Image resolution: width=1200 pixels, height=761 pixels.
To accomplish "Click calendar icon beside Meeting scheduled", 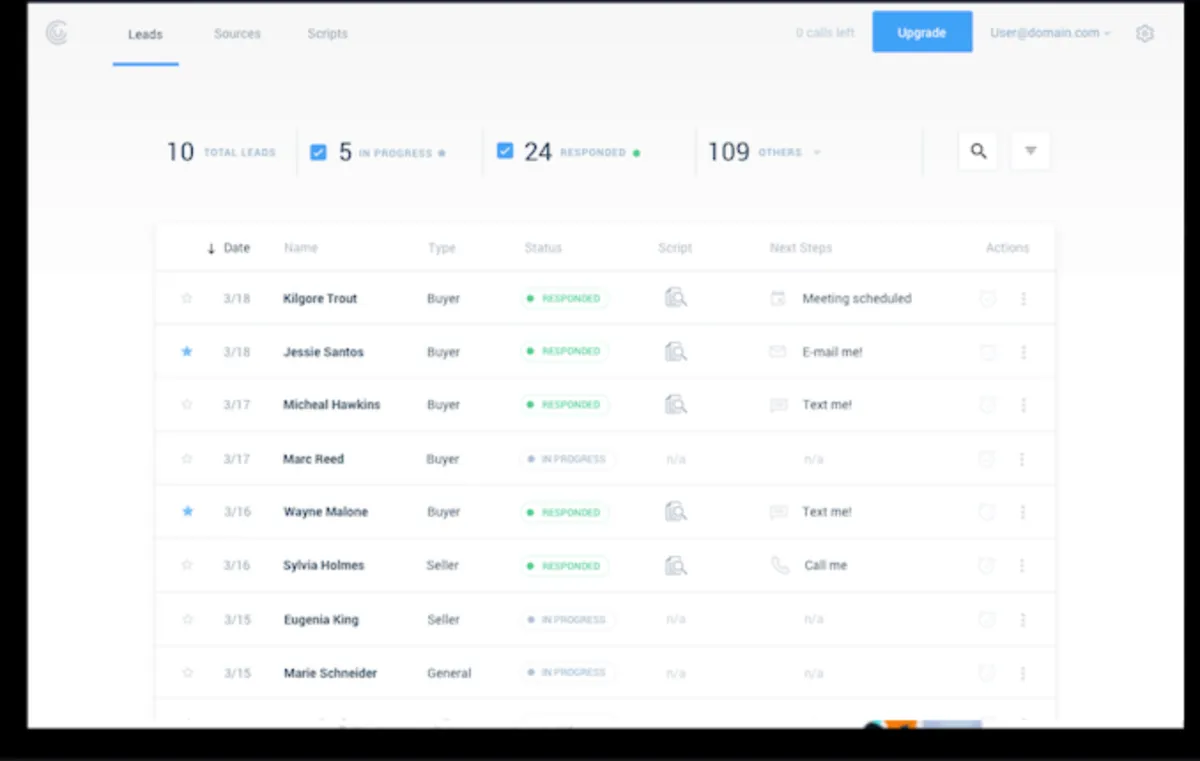I will (778, 298).
